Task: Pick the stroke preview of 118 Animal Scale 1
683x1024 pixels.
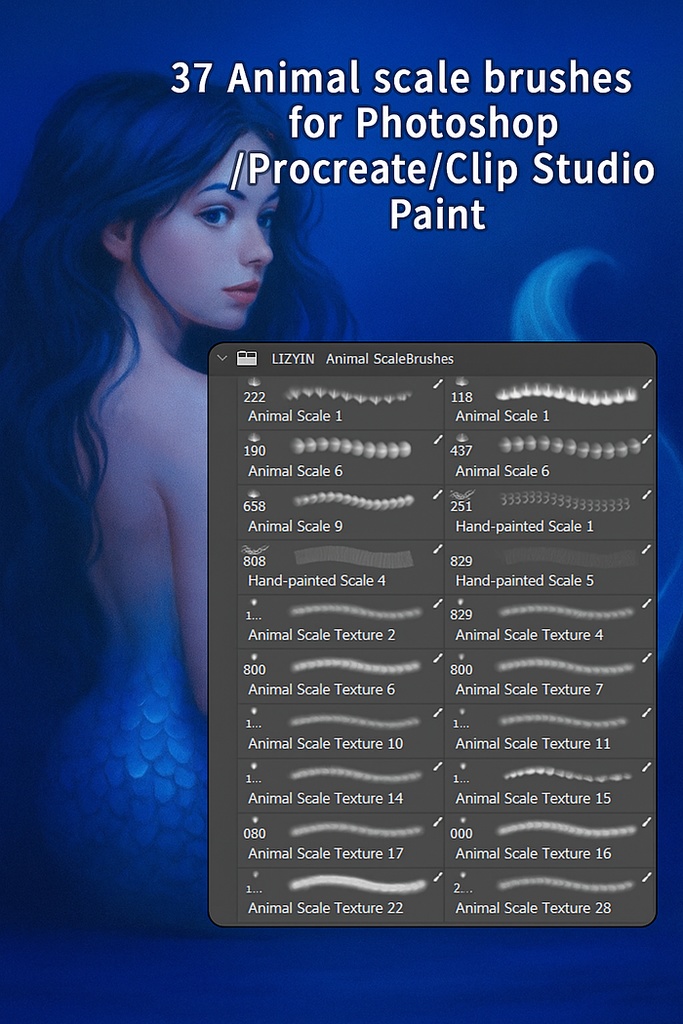Action: [x=566, y=394]
